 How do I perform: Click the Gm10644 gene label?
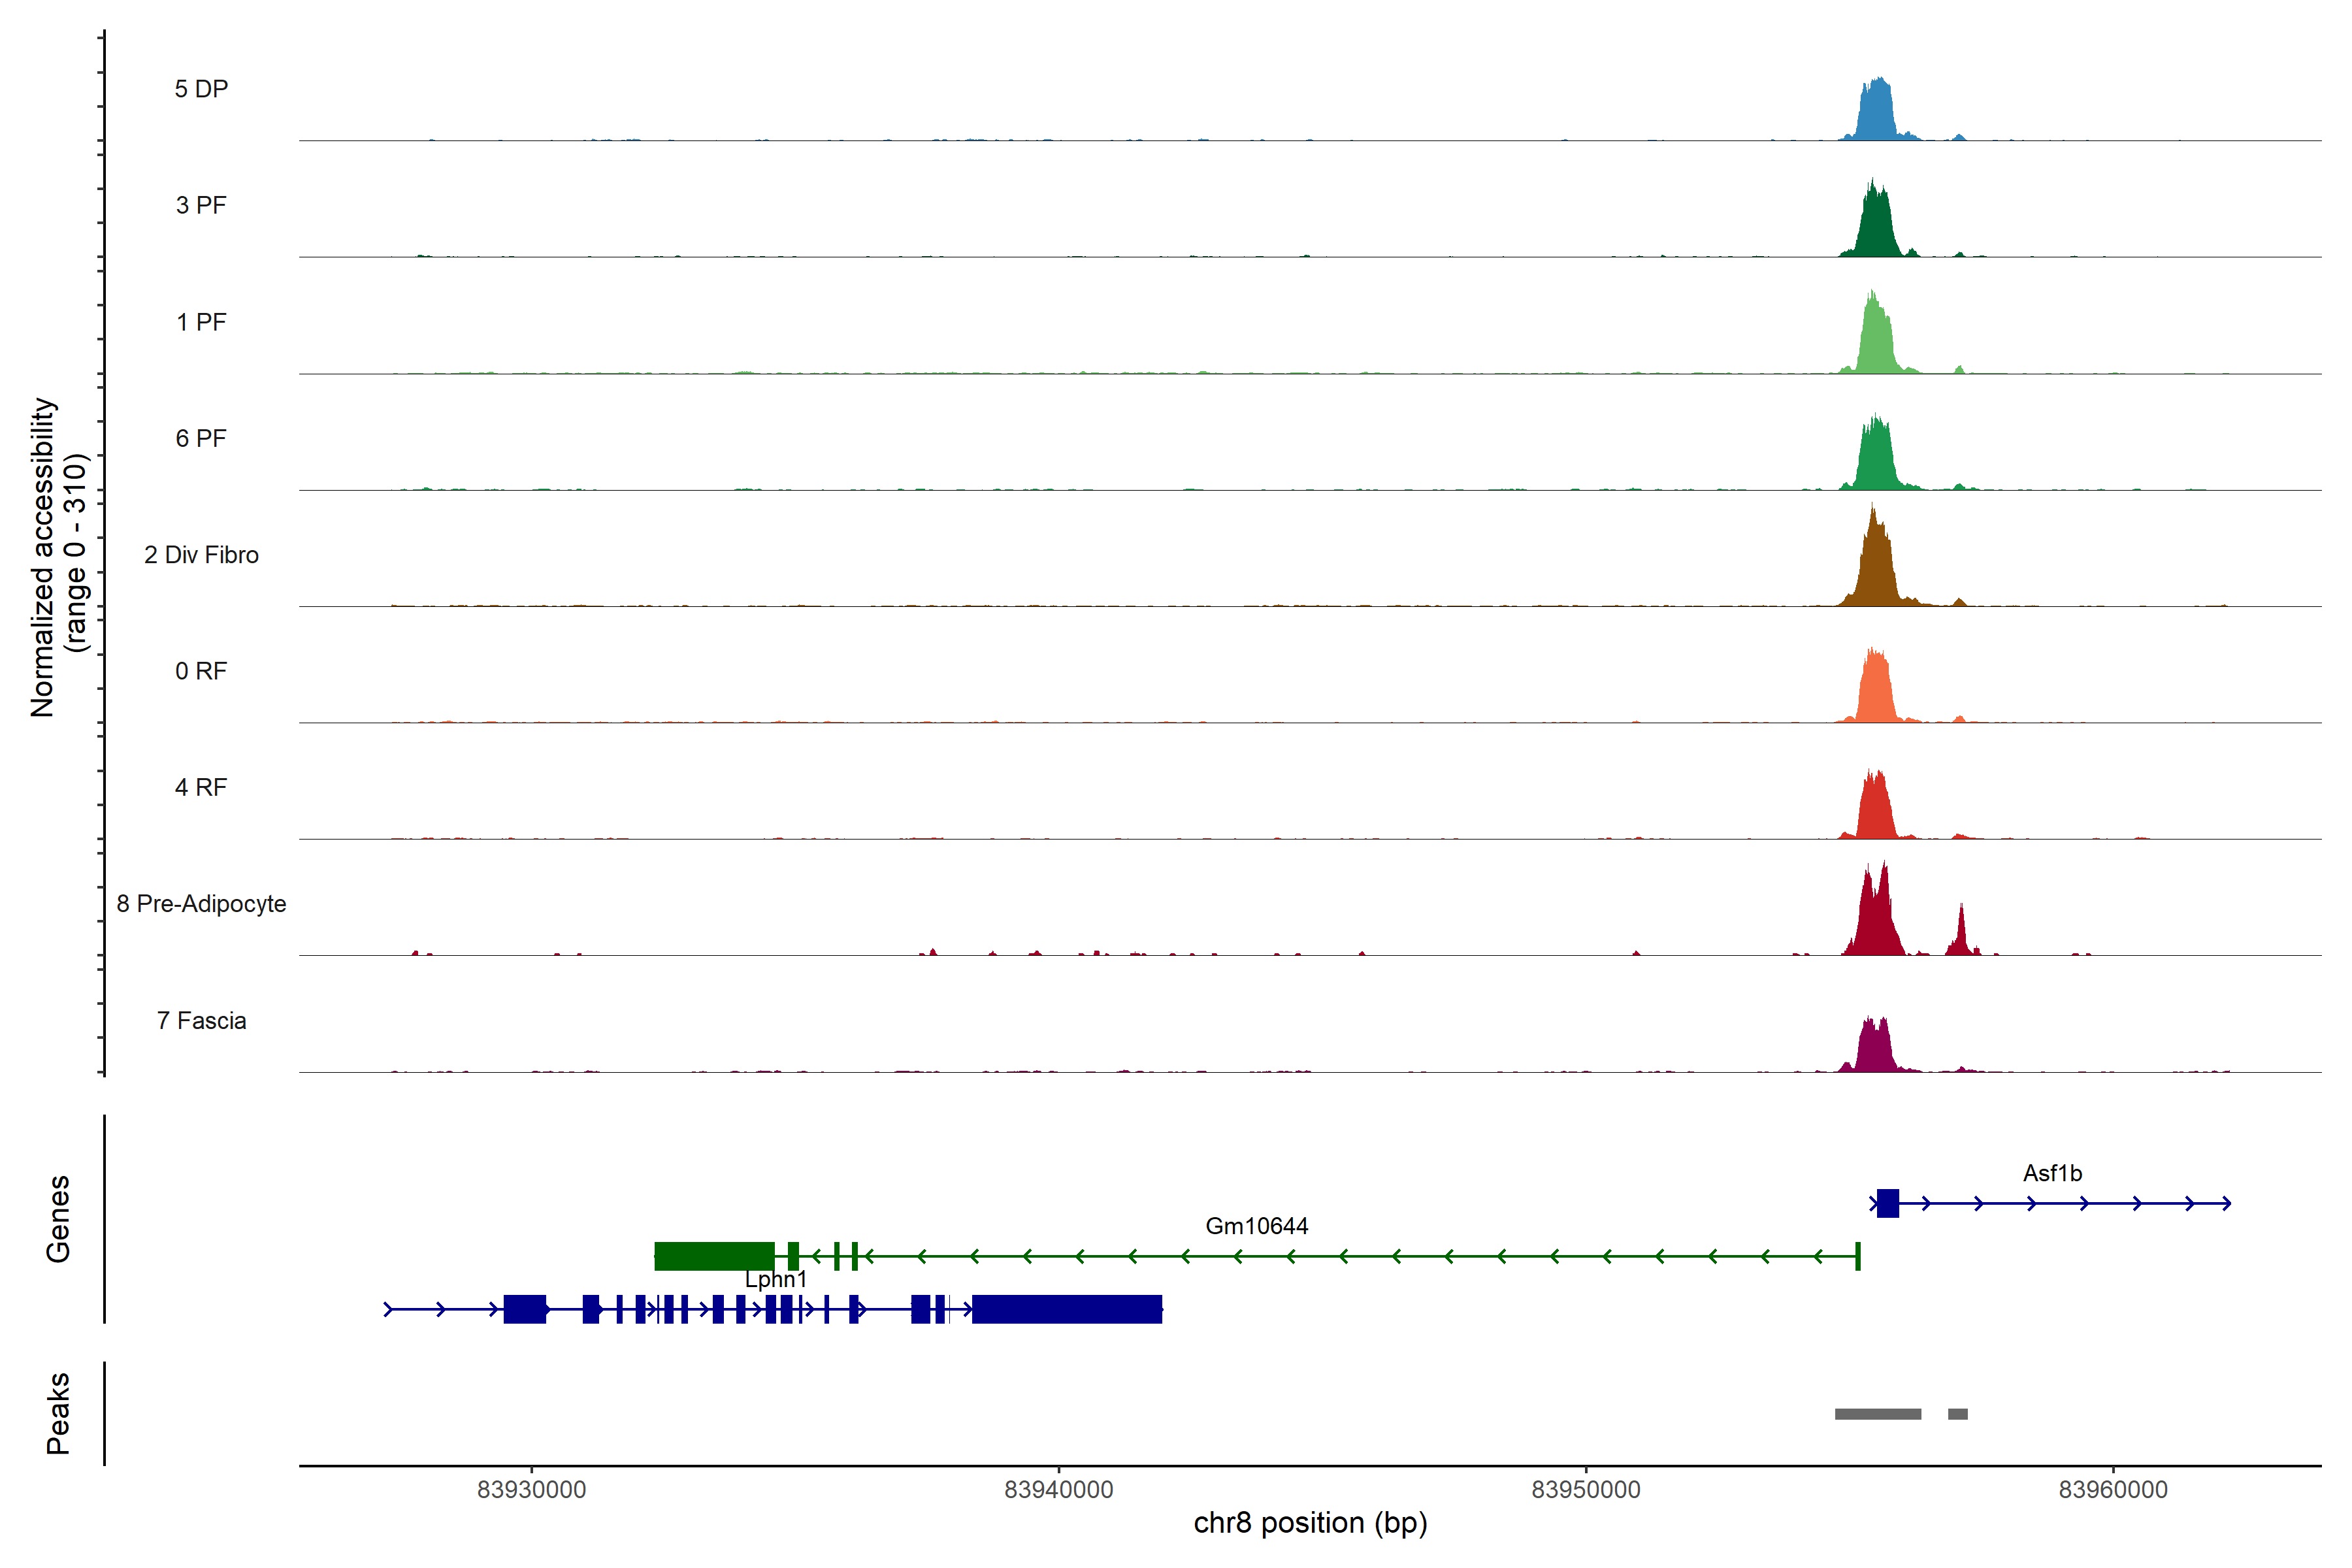[1256, 1226]
